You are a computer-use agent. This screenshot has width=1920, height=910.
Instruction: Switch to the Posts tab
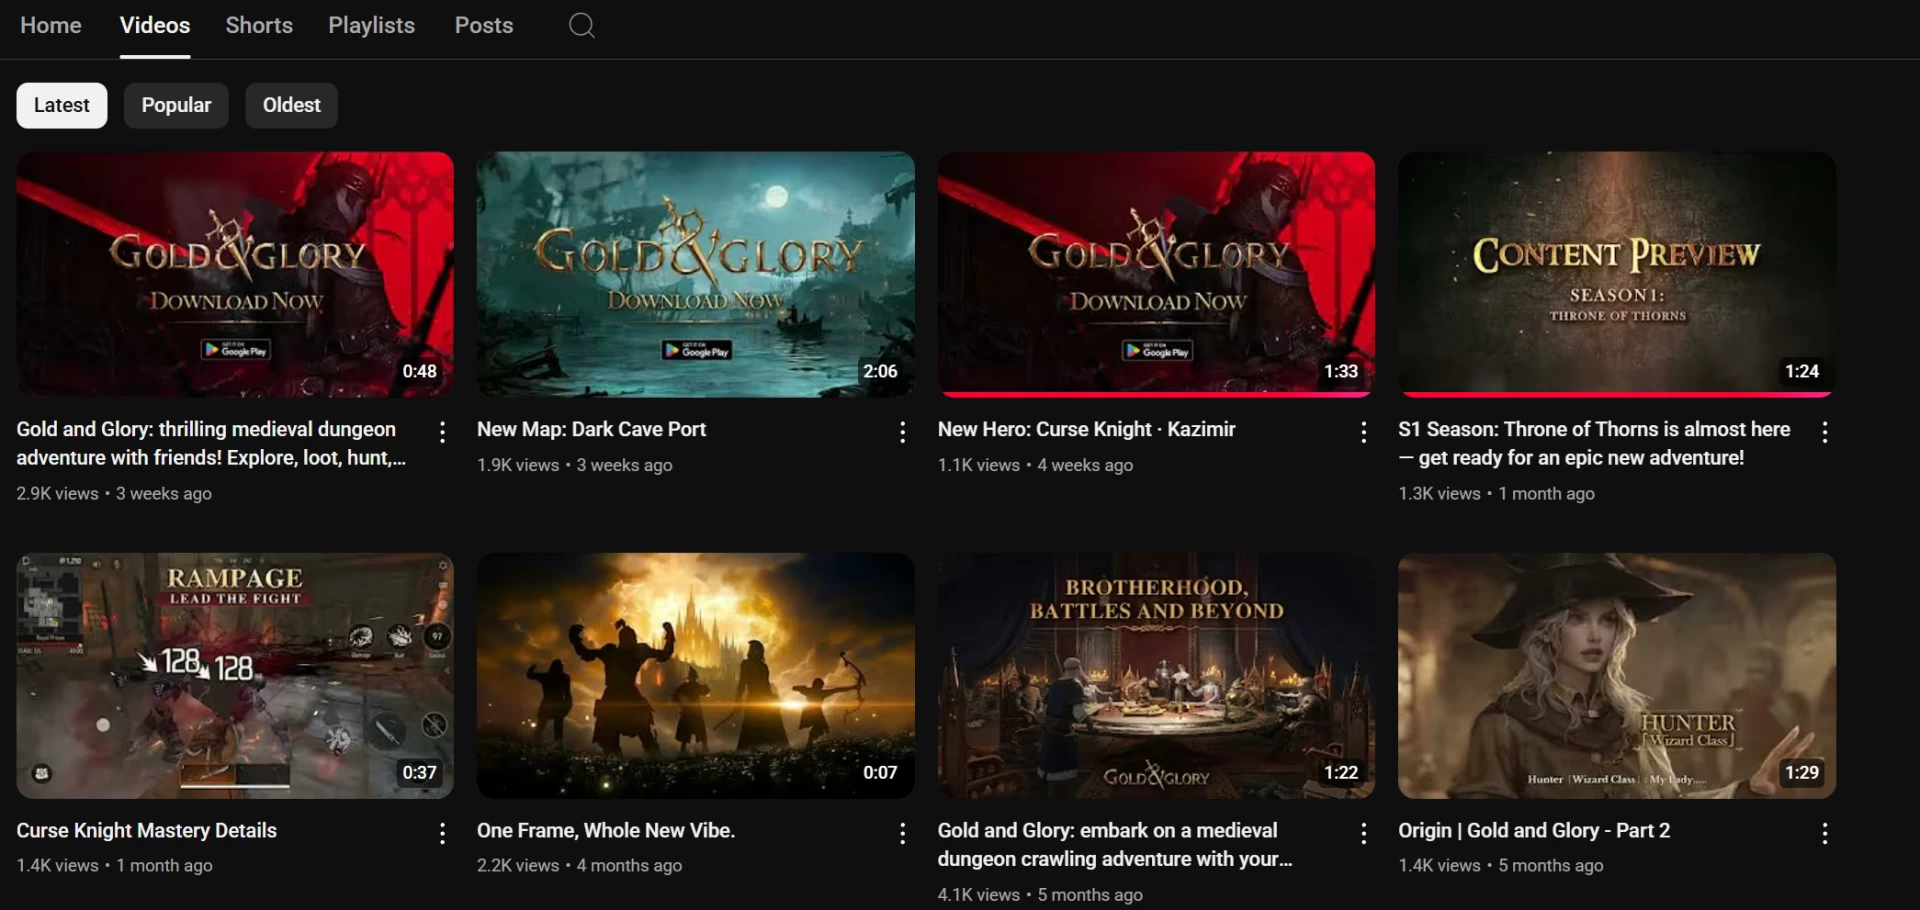pyautogui.click(x=484, y=26)
